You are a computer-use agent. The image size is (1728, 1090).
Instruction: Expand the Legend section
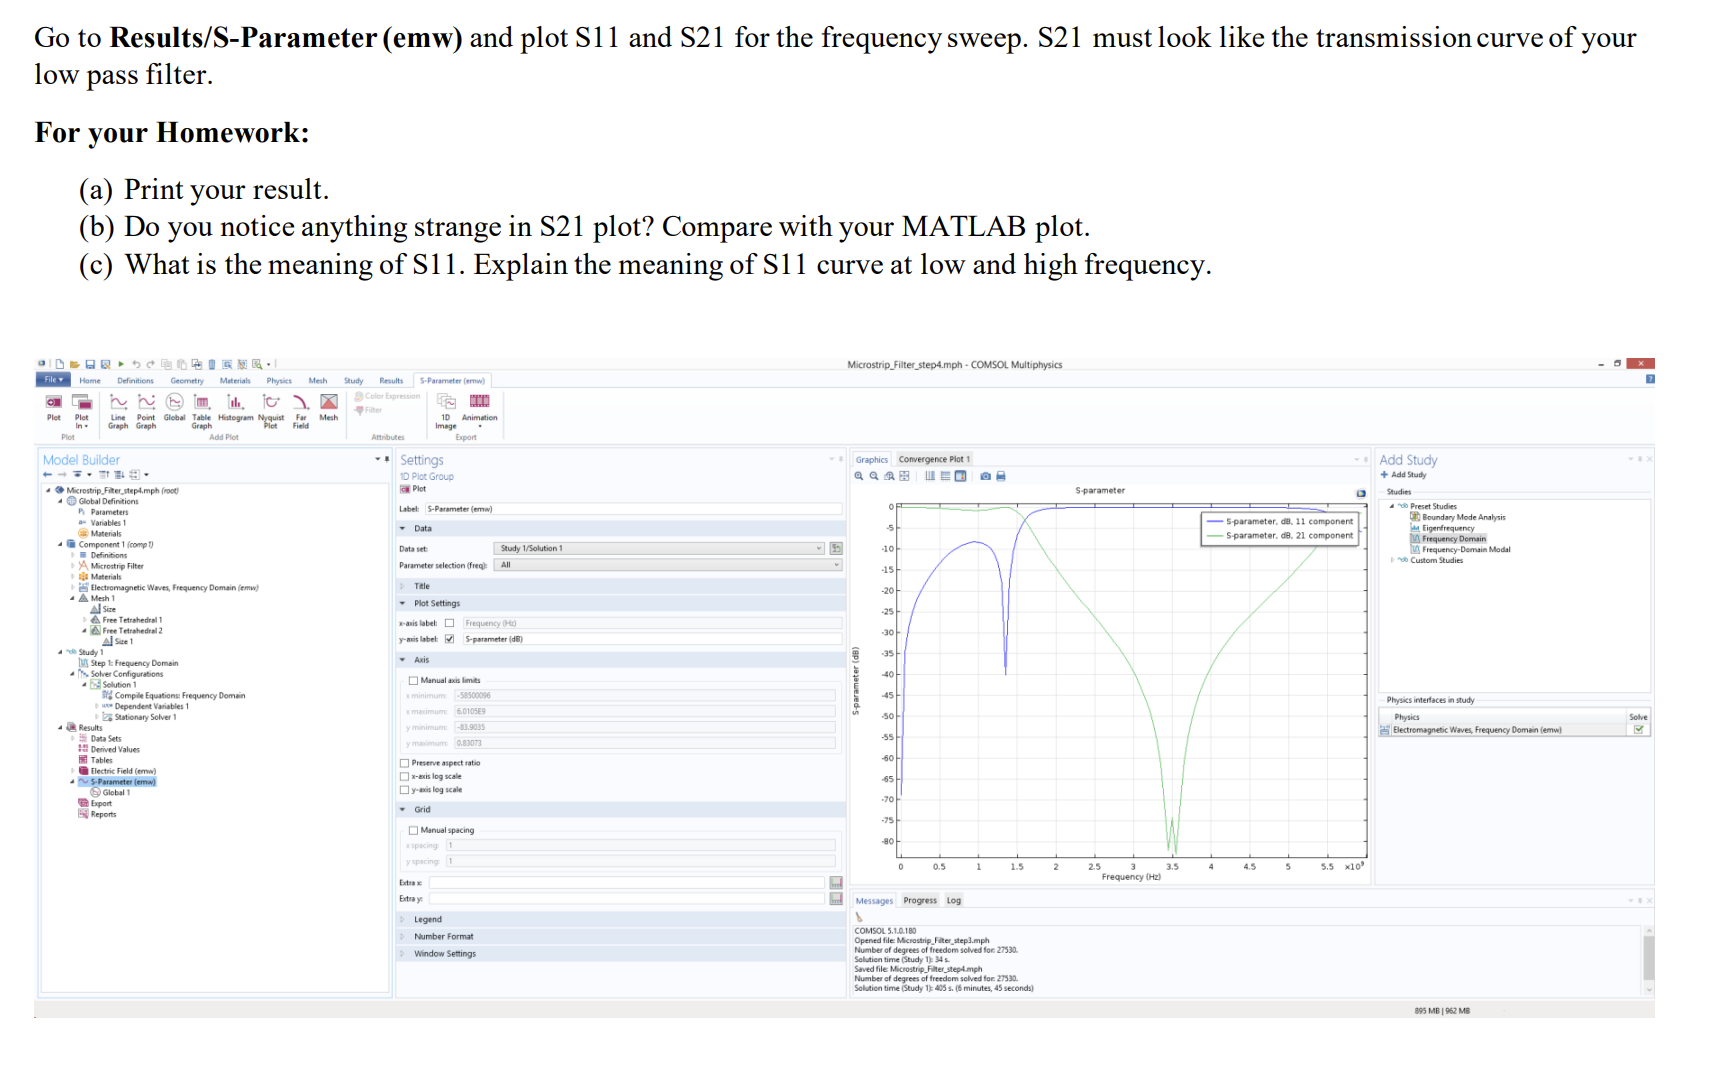pos(427,919)
